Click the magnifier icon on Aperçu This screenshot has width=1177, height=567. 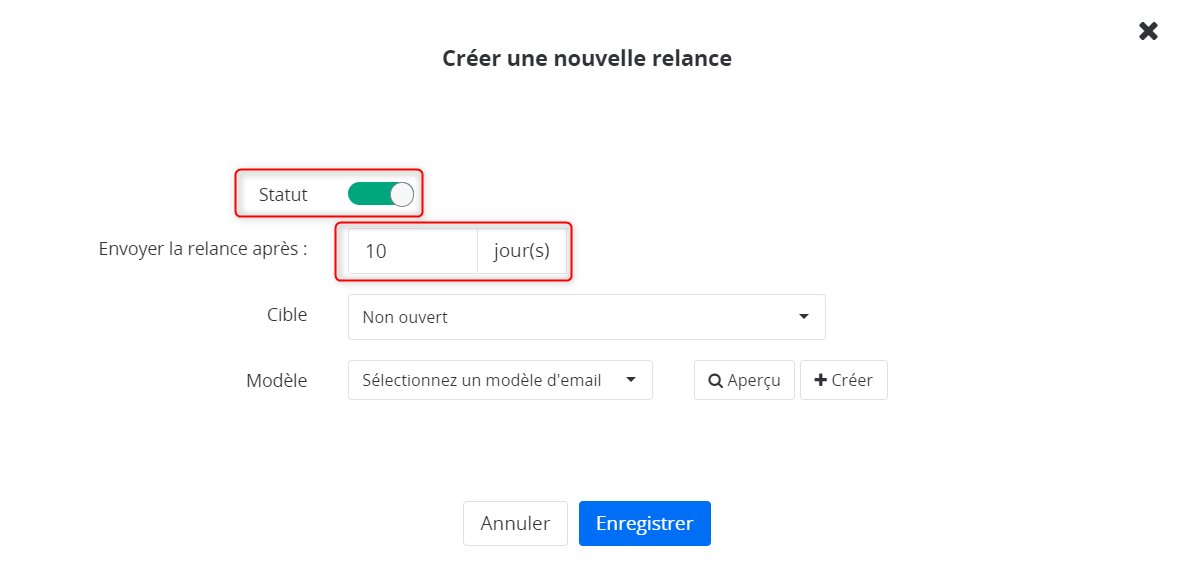coord(716,381)
